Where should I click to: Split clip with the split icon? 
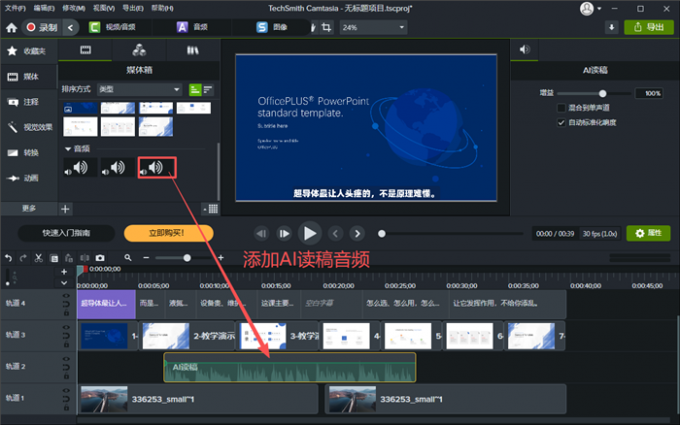[85, 258]
